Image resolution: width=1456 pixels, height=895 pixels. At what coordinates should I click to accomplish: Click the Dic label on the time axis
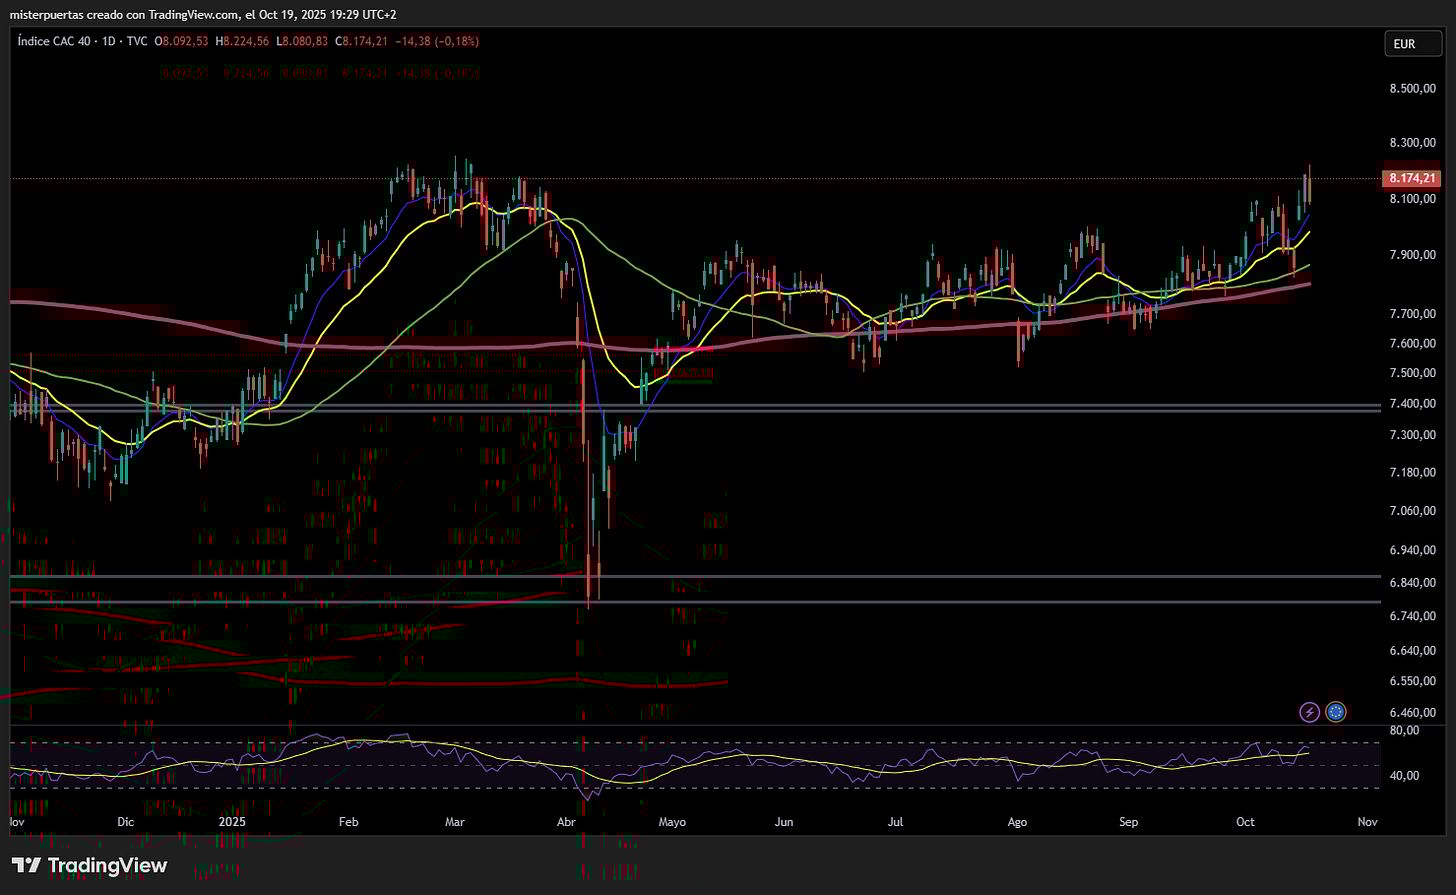click(x=125, y=822)
